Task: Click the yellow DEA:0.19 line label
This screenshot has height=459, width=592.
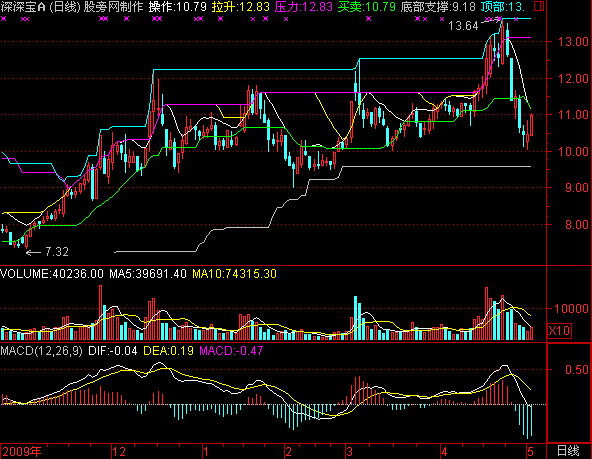Action: (168, 351)
